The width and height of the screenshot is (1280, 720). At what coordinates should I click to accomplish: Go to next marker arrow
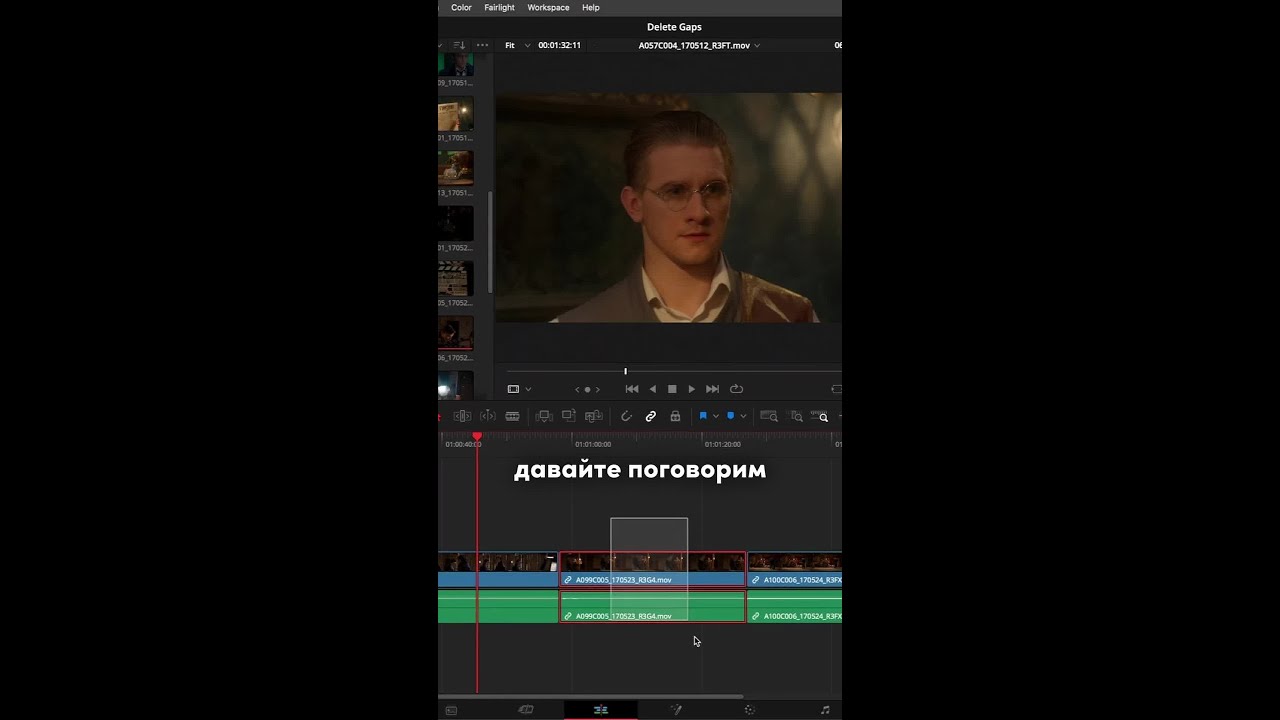pos(598,389)
